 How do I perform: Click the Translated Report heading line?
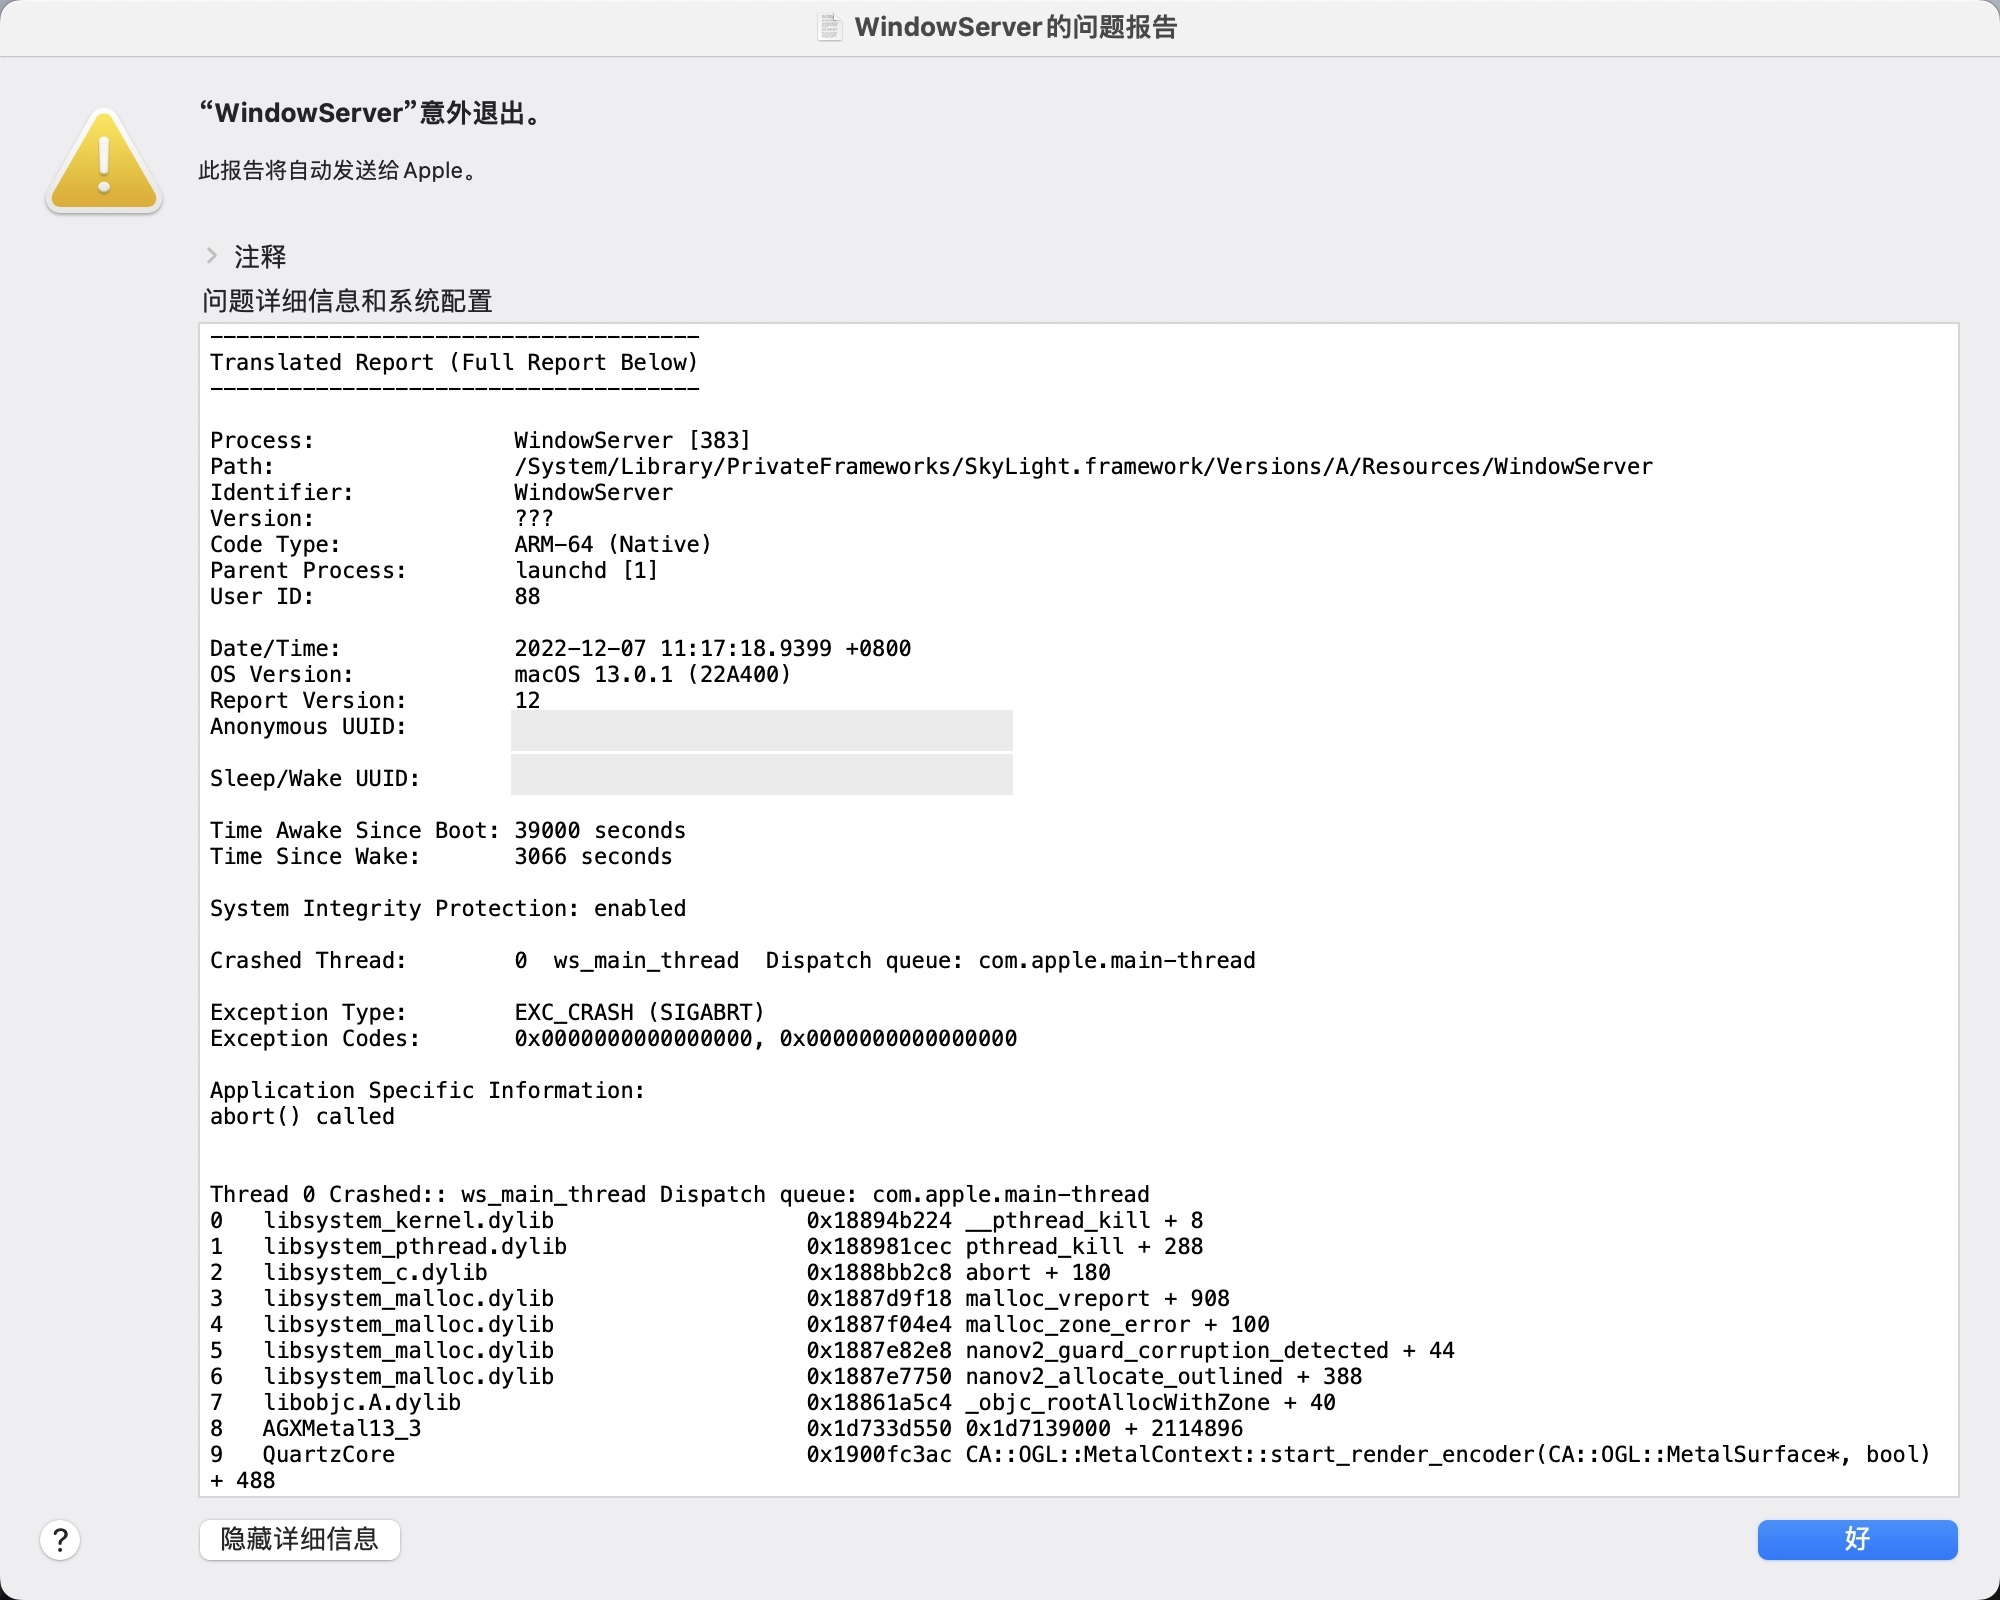[x=453, y=362]
